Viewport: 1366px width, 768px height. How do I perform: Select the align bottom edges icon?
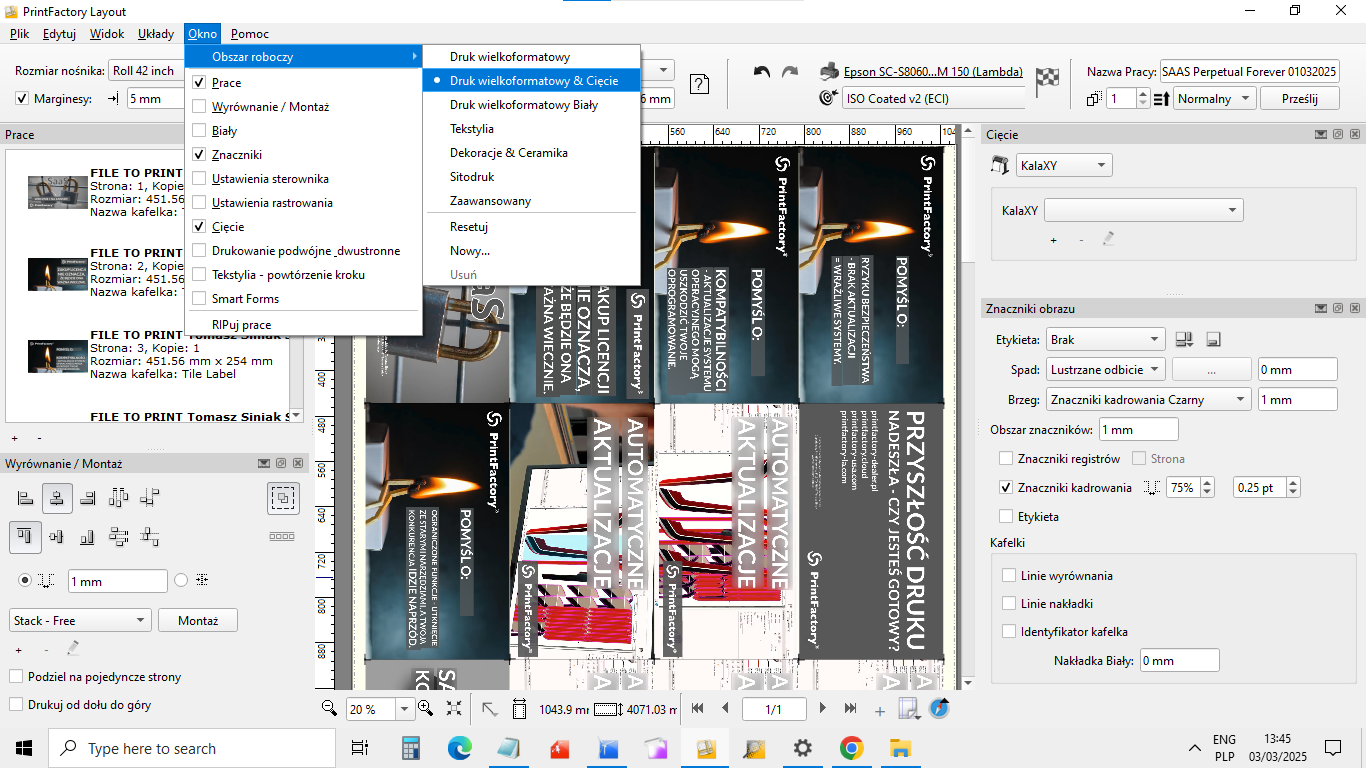(88, 537)
